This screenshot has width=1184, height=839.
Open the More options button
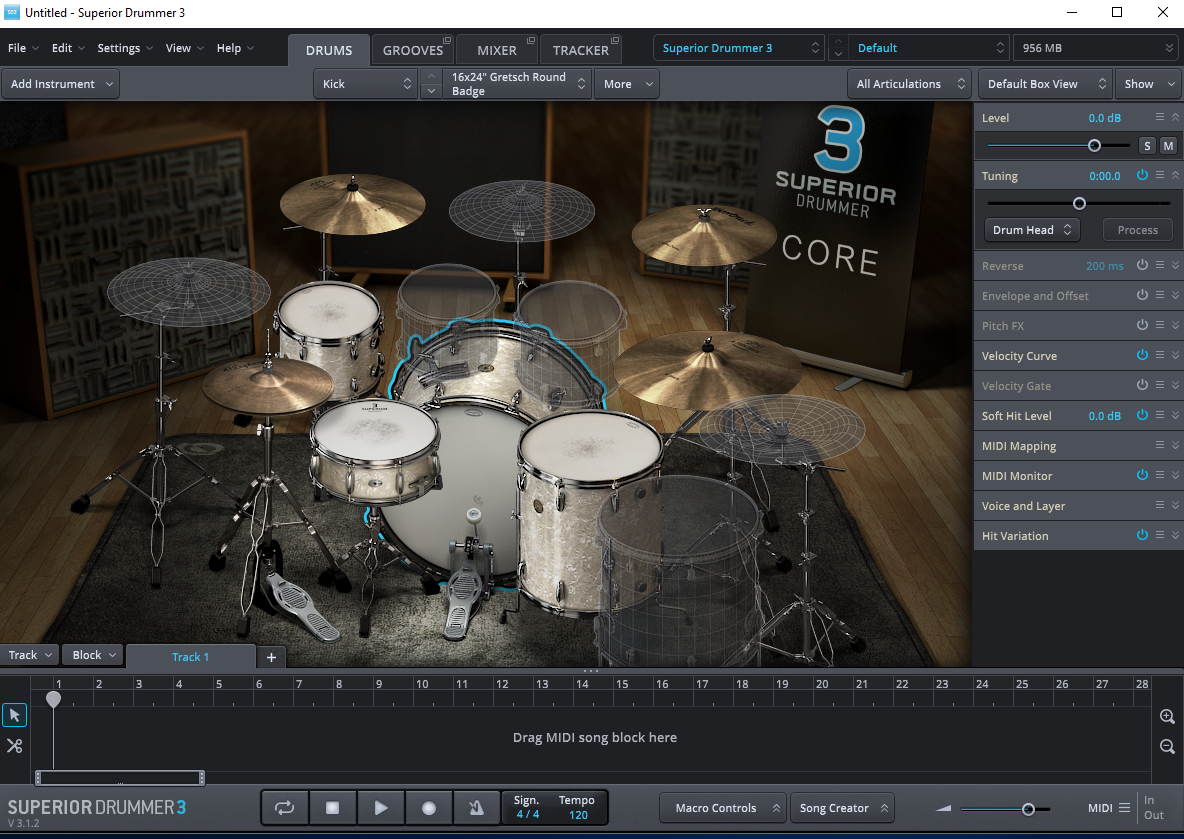(x=627, y=84)
